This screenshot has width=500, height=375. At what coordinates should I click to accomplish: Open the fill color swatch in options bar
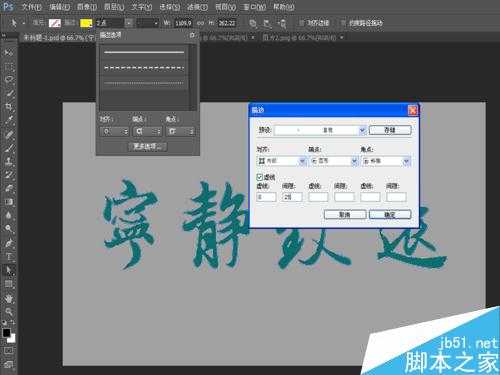click(x=55, y=23)
